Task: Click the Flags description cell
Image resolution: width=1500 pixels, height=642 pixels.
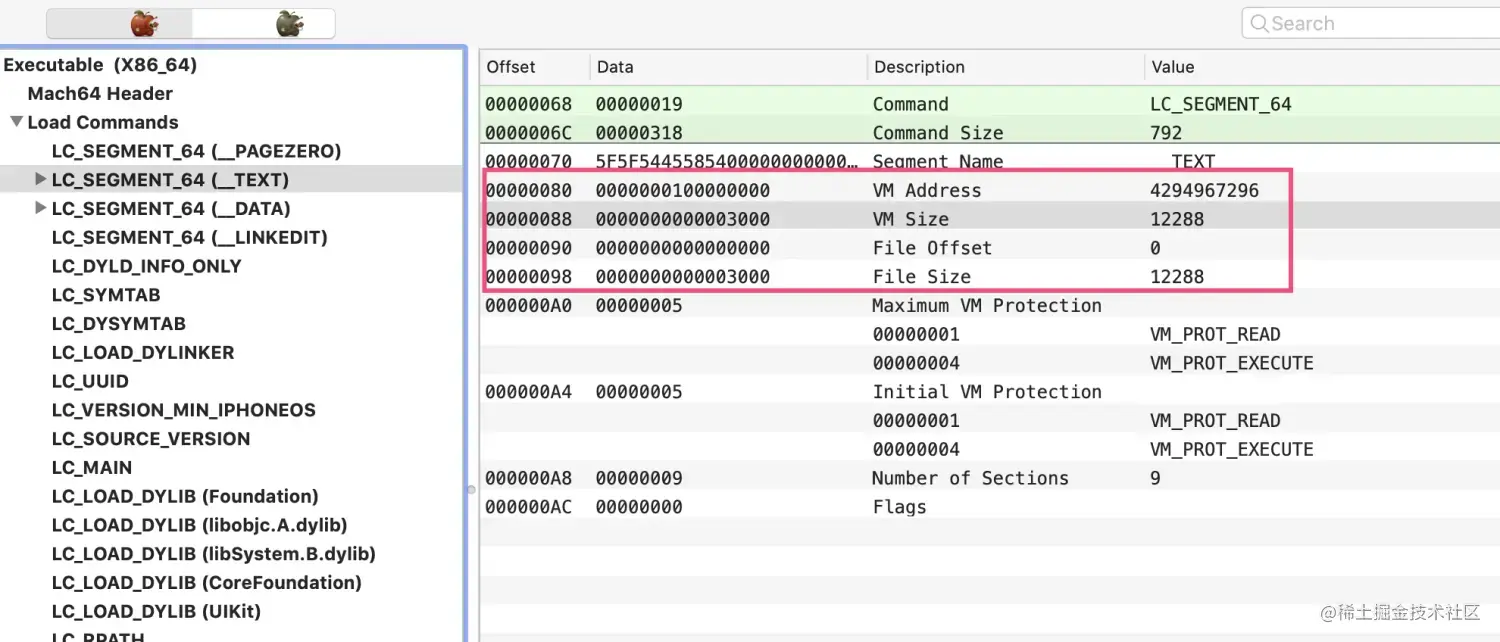Action: (x=899, y=507)
